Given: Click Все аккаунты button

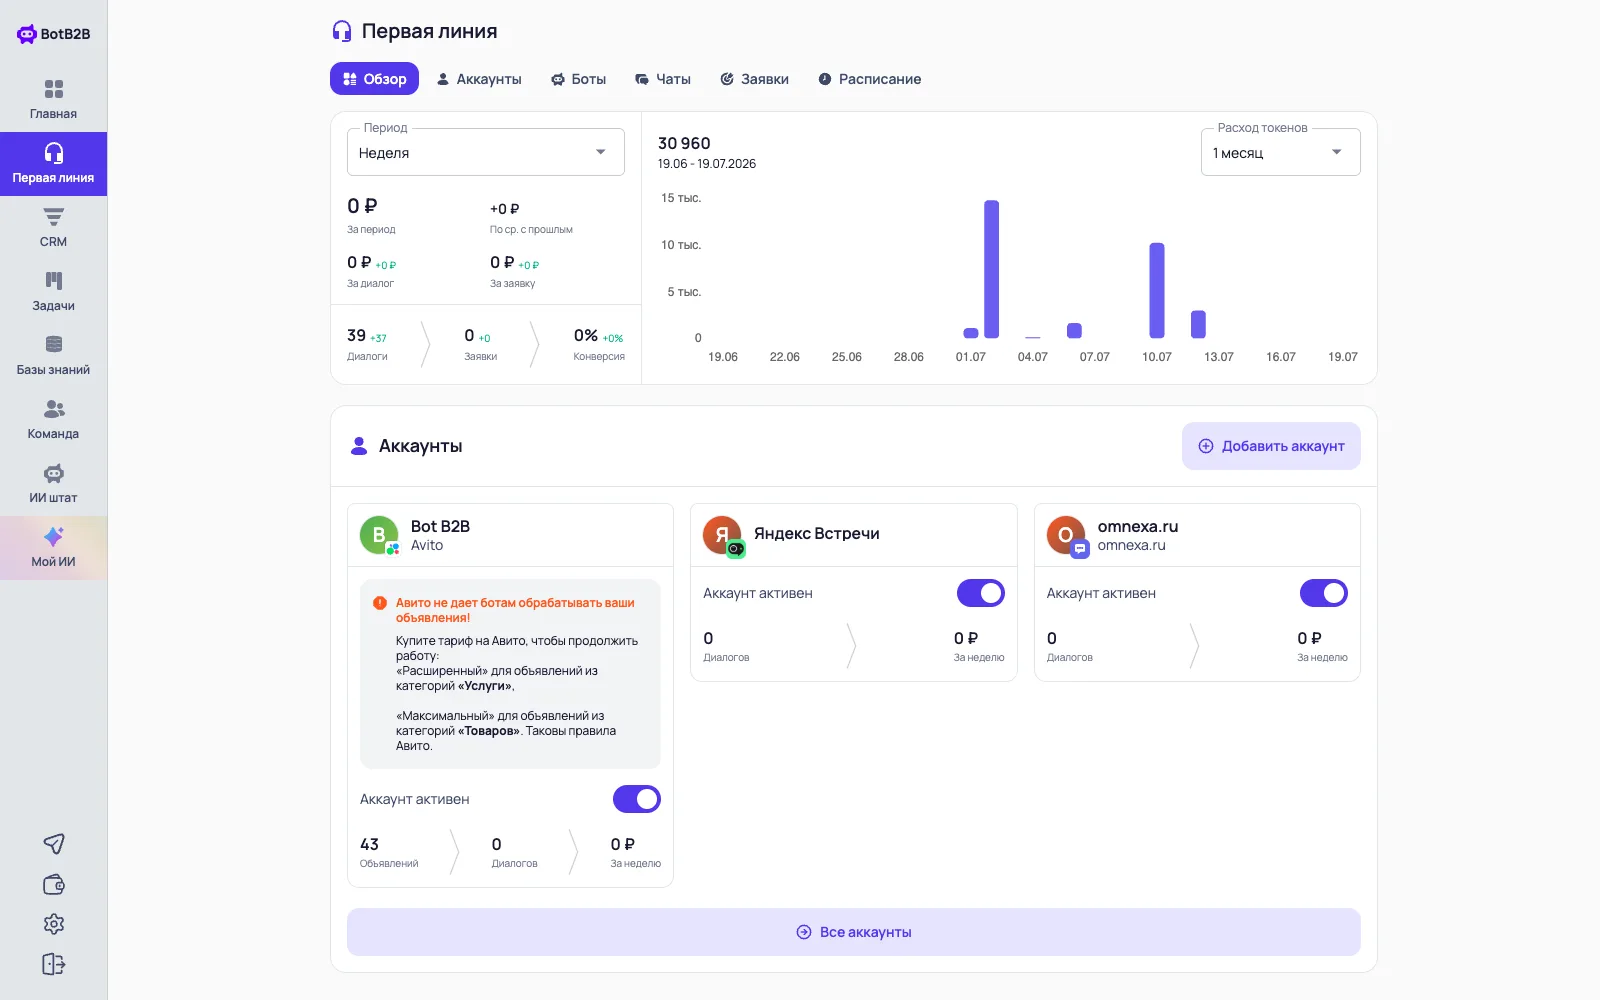Looking at the screenshot, I should pos(854,932).
